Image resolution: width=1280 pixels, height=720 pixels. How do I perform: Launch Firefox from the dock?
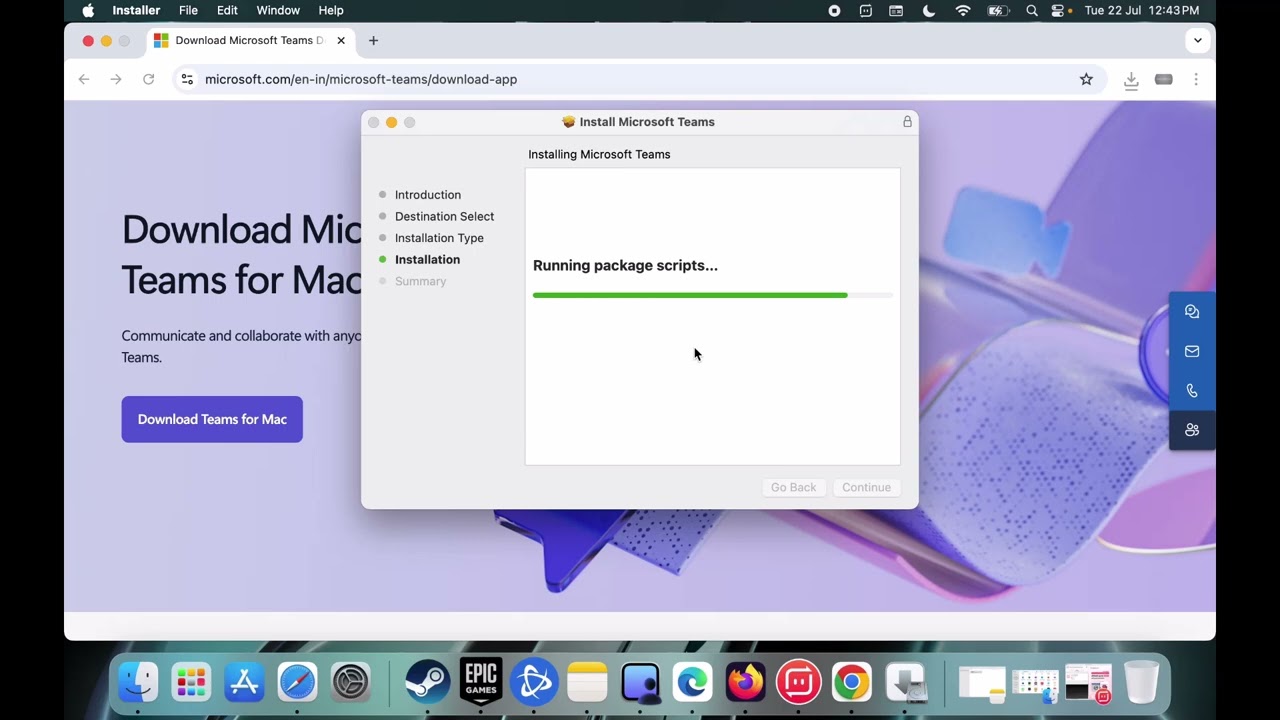tap(745, 683)
